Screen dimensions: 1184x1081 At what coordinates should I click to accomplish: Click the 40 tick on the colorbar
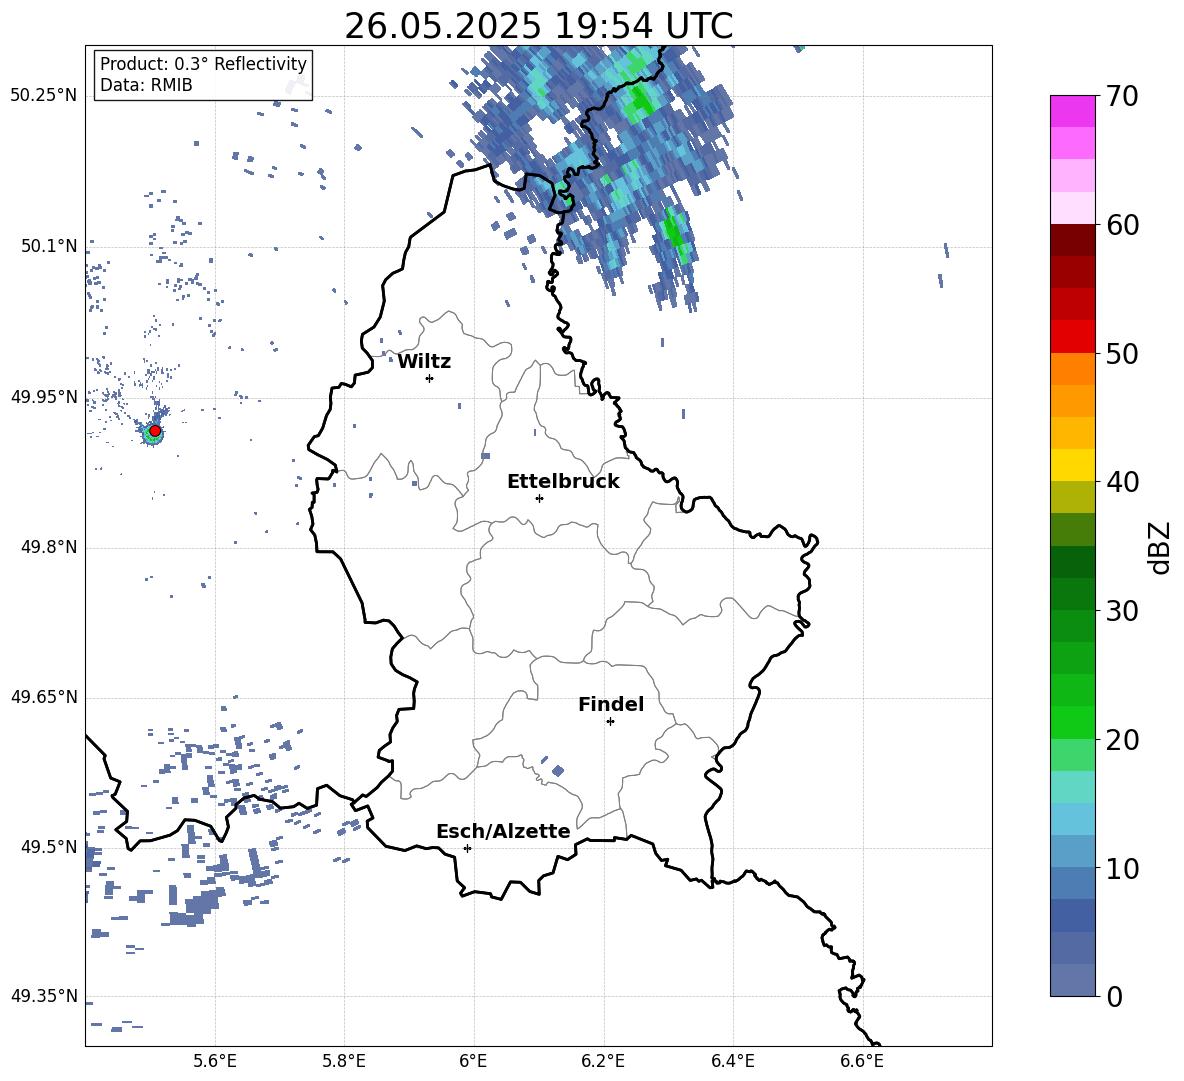pos(1122,482)
